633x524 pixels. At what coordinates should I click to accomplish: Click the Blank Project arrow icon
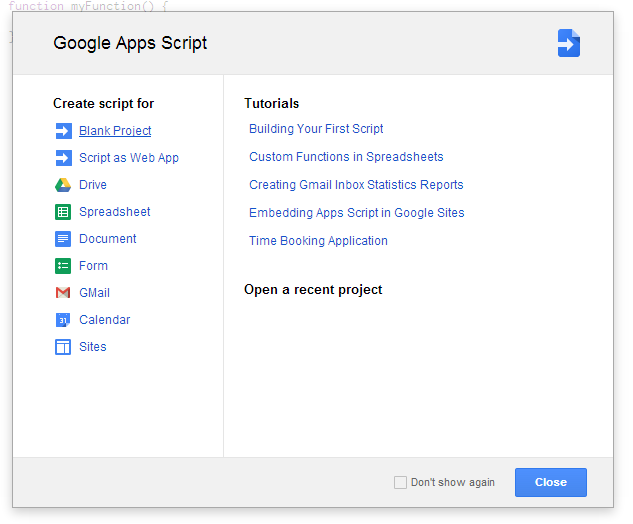pyautogui.click(x=63, y=131)
